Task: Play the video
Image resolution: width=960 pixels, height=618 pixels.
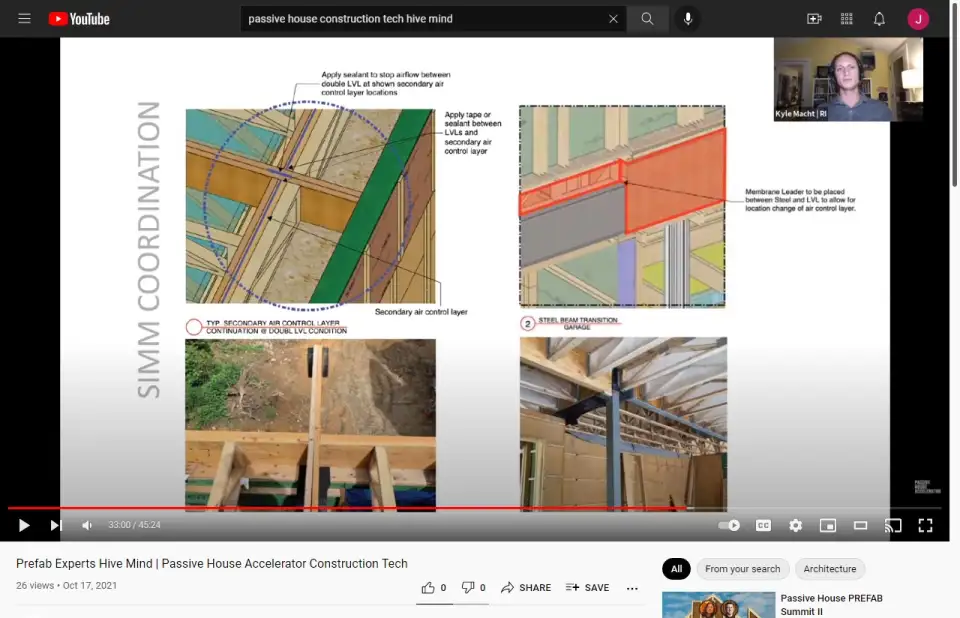Action: [x=24, y=525]
